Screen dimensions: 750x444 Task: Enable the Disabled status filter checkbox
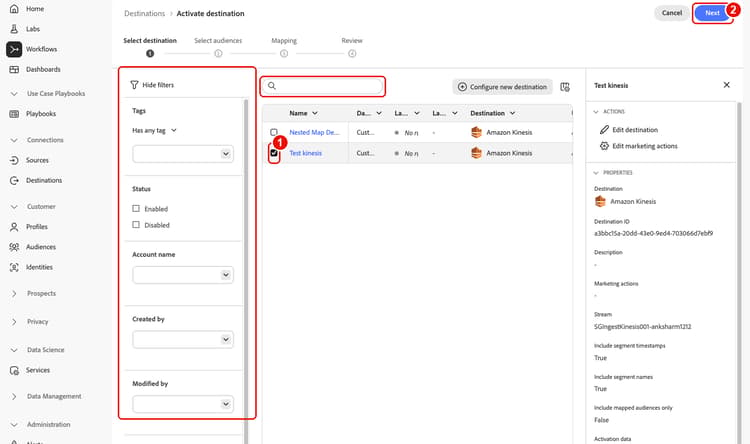136,224
